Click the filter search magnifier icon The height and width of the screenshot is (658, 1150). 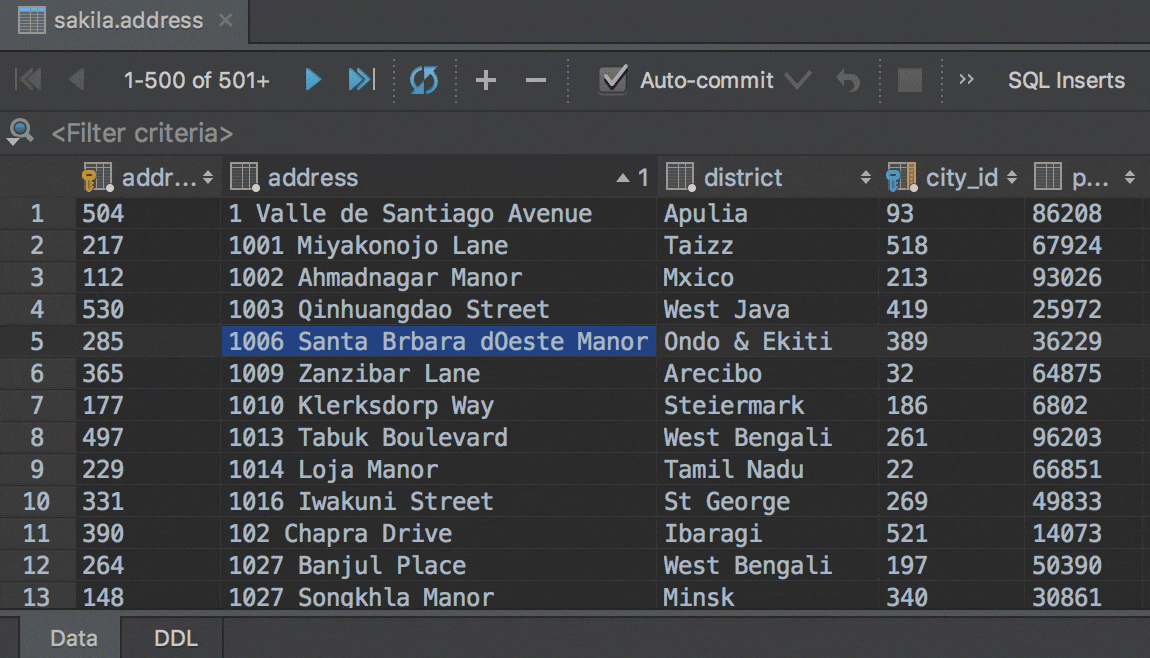pos(21,132)
